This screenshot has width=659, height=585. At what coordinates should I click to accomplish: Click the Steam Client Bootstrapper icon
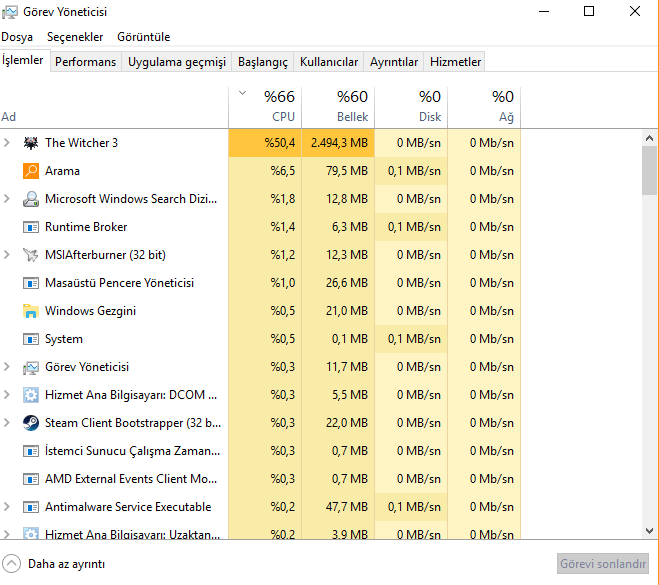(31, 423)
